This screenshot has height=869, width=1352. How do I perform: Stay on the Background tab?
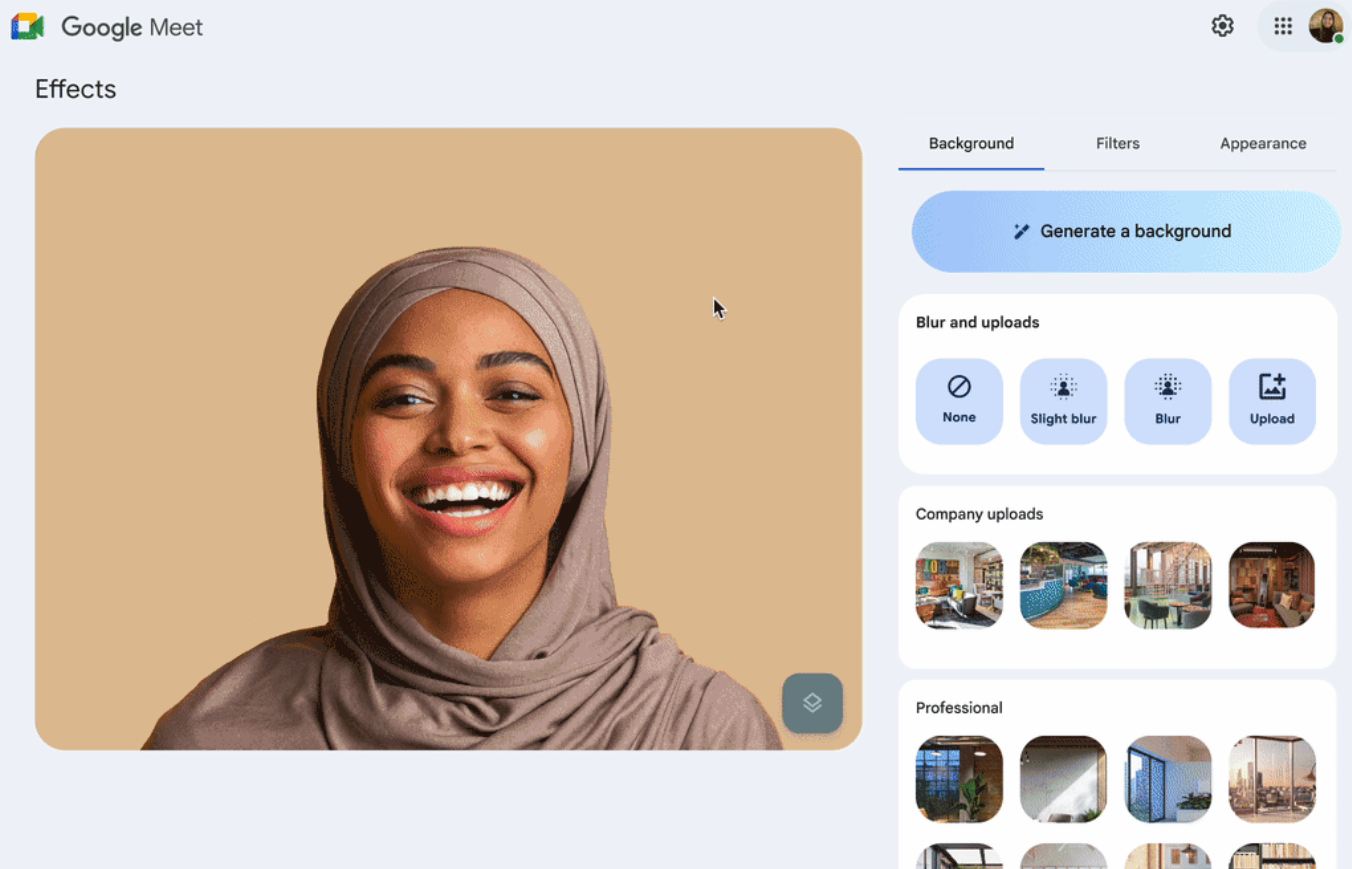(x=971, y=143)
